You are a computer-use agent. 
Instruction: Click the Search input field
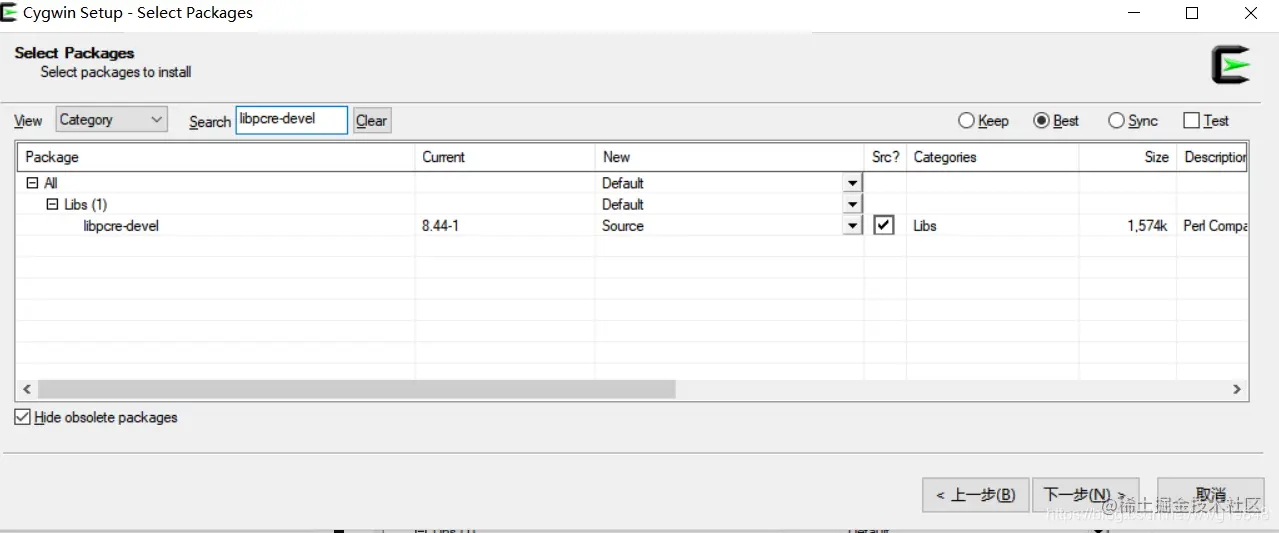291,120
